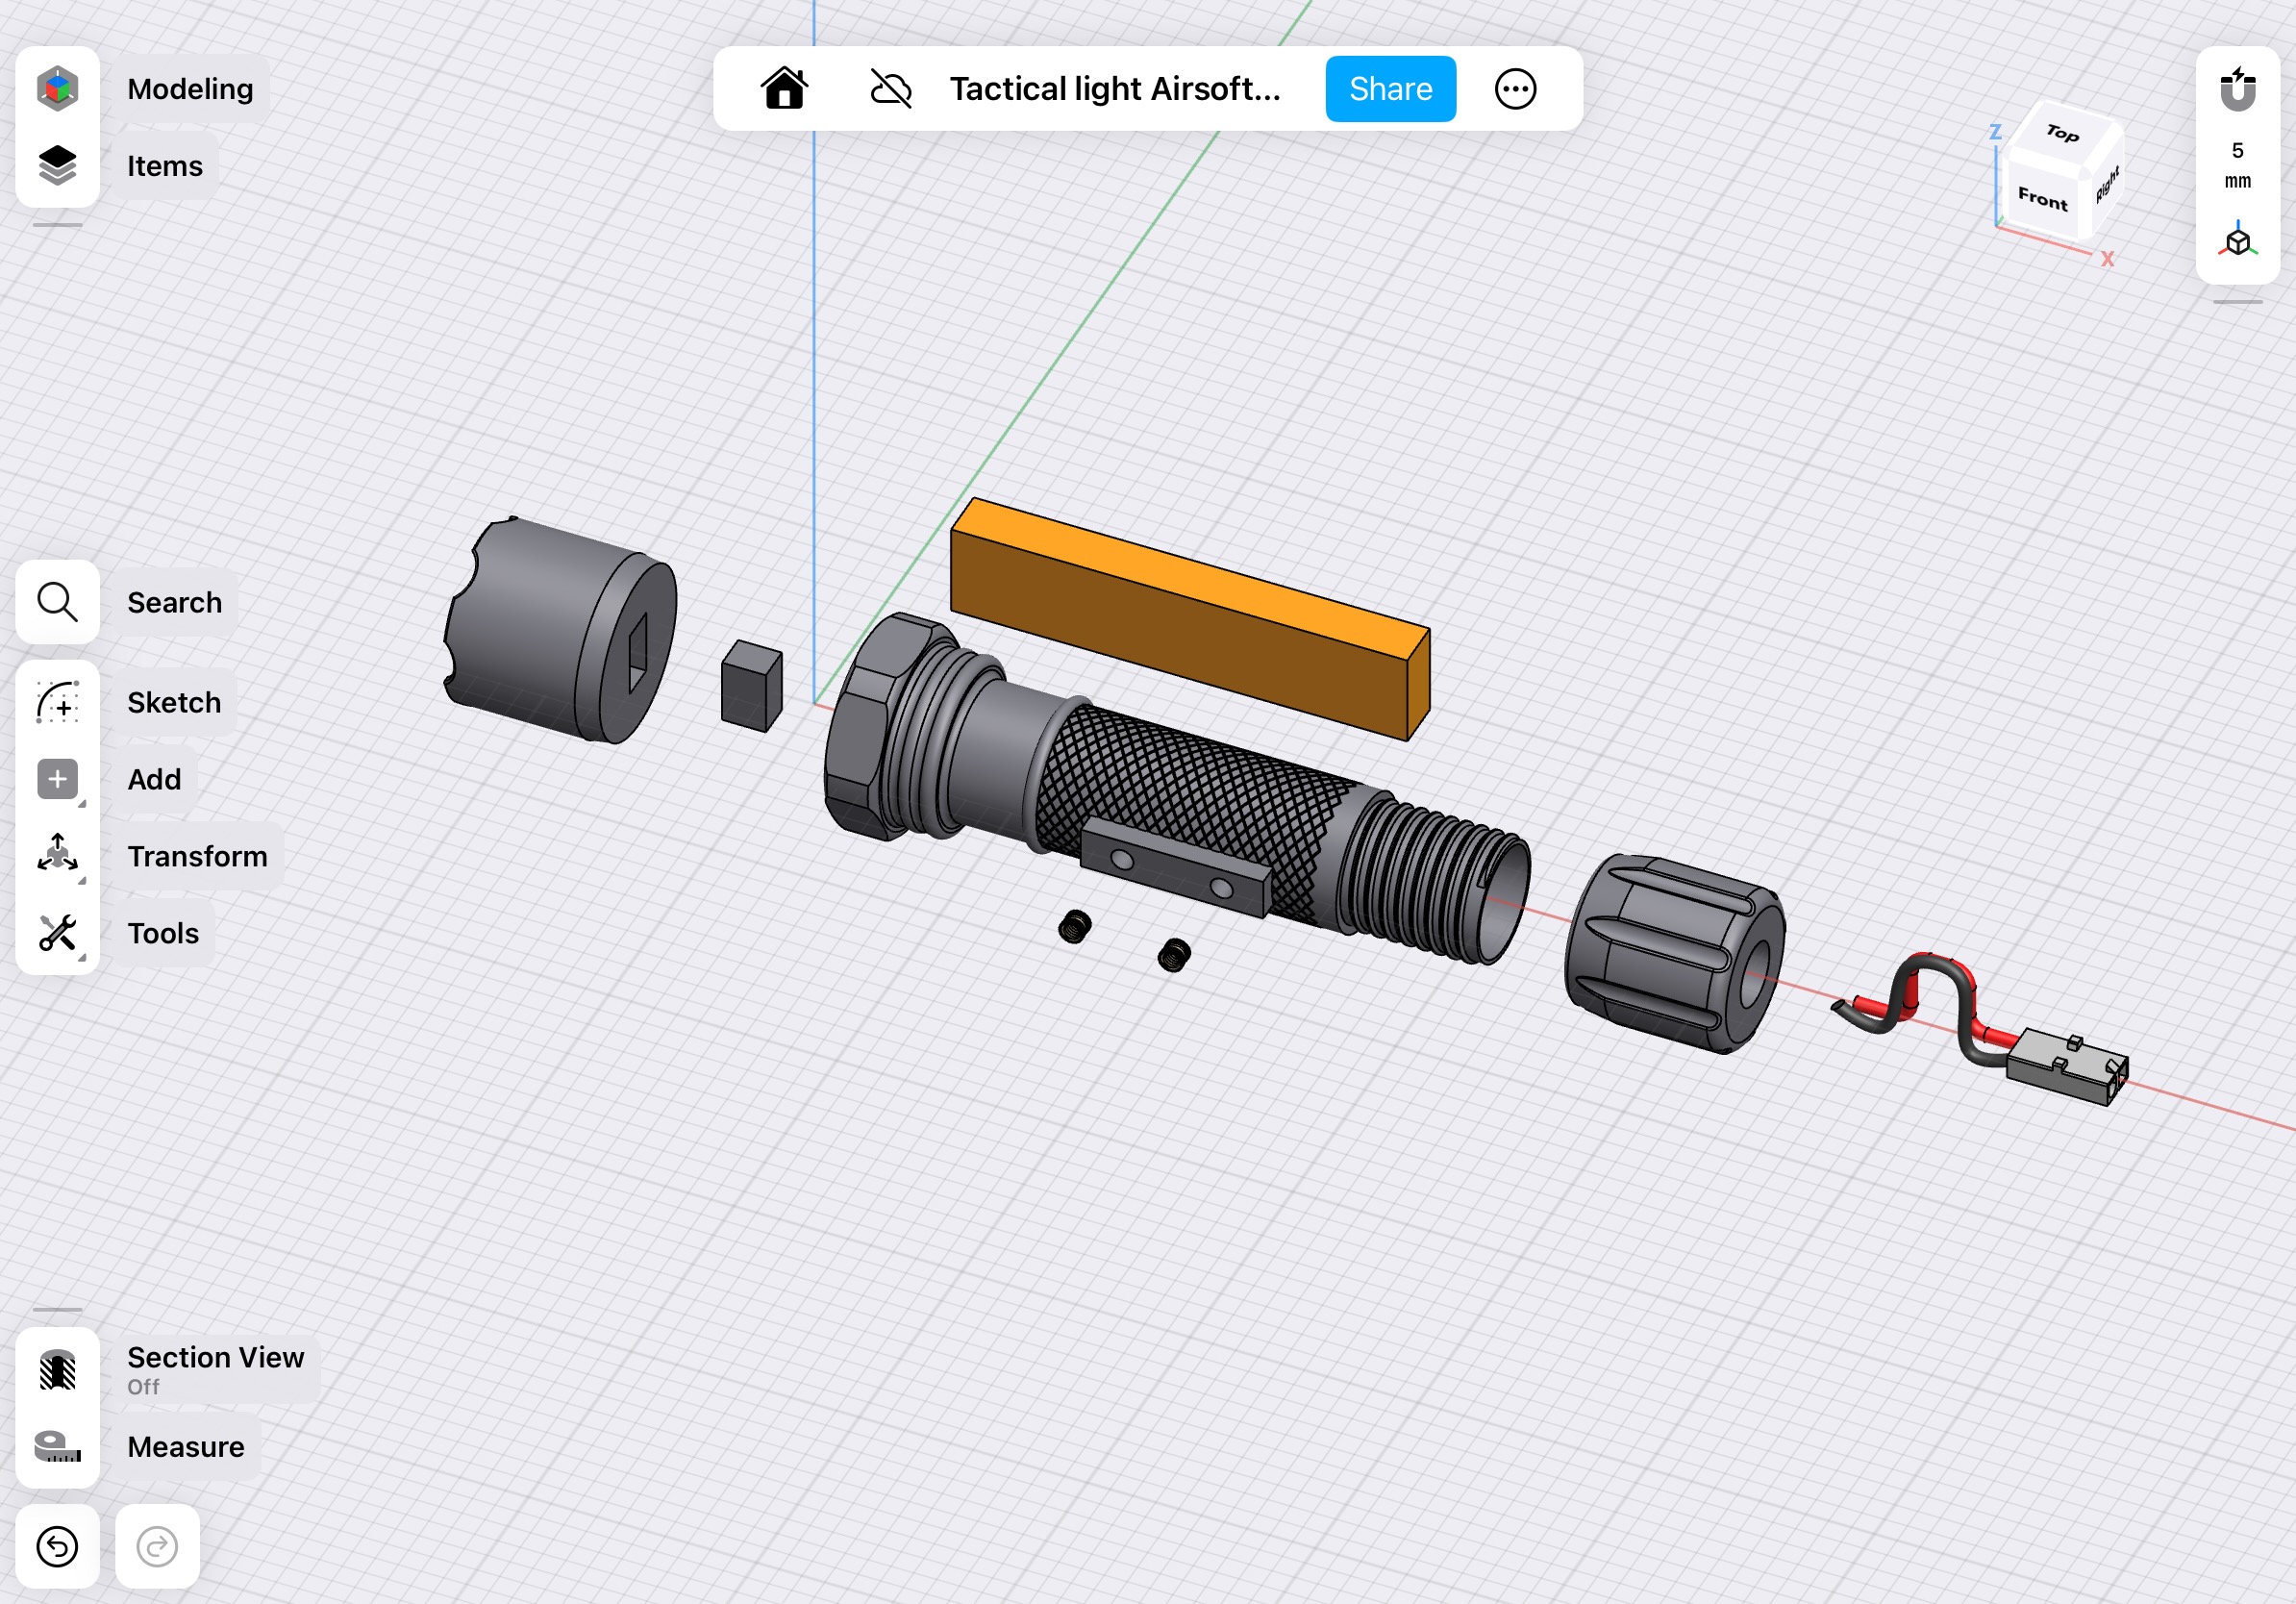Toggle Section View on
The width and height of the screenshot is (2296, 1604).
tap(57, 1370)
